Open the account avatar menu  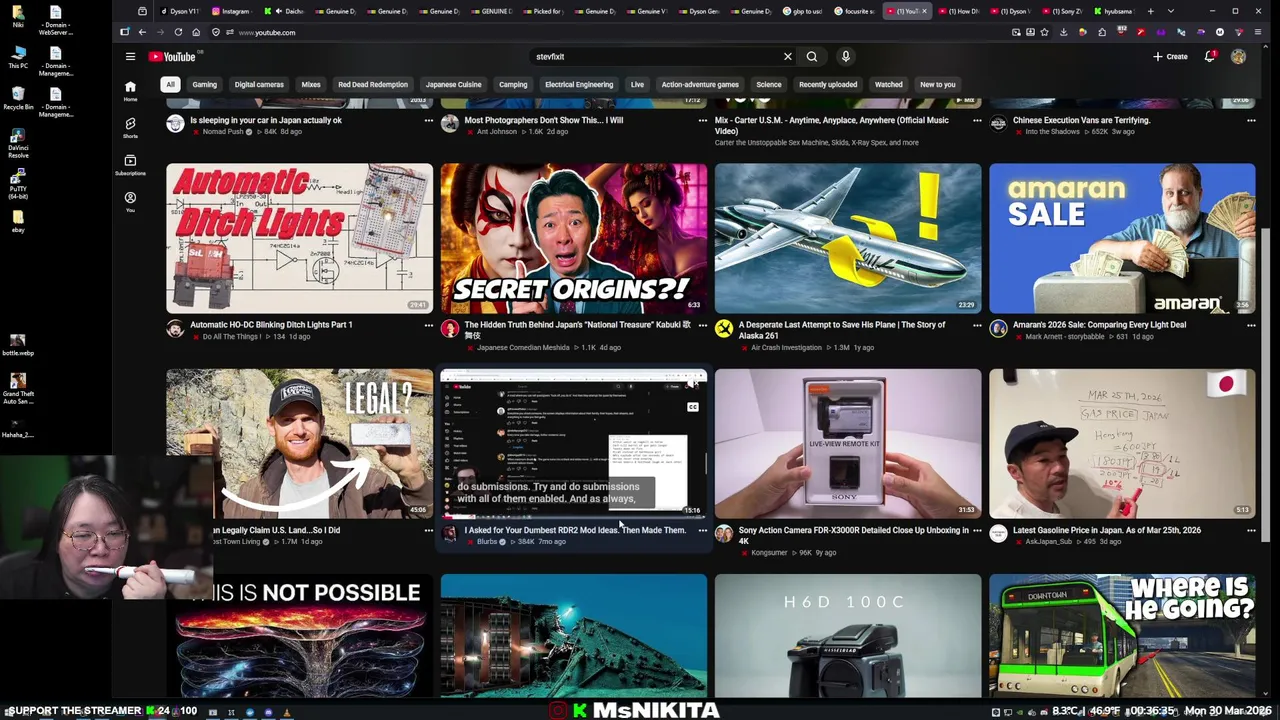[1238, 57]
